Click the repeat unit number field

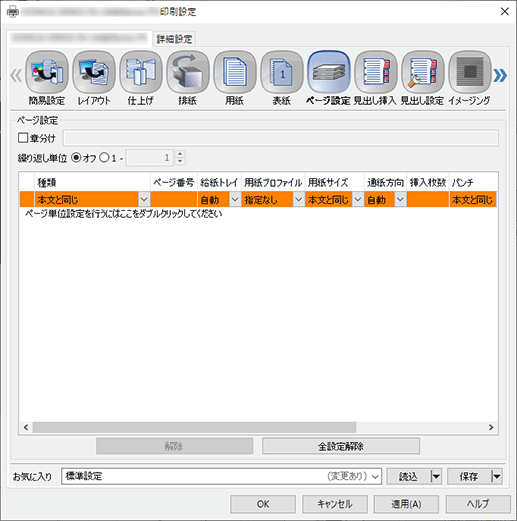[149, 158]
